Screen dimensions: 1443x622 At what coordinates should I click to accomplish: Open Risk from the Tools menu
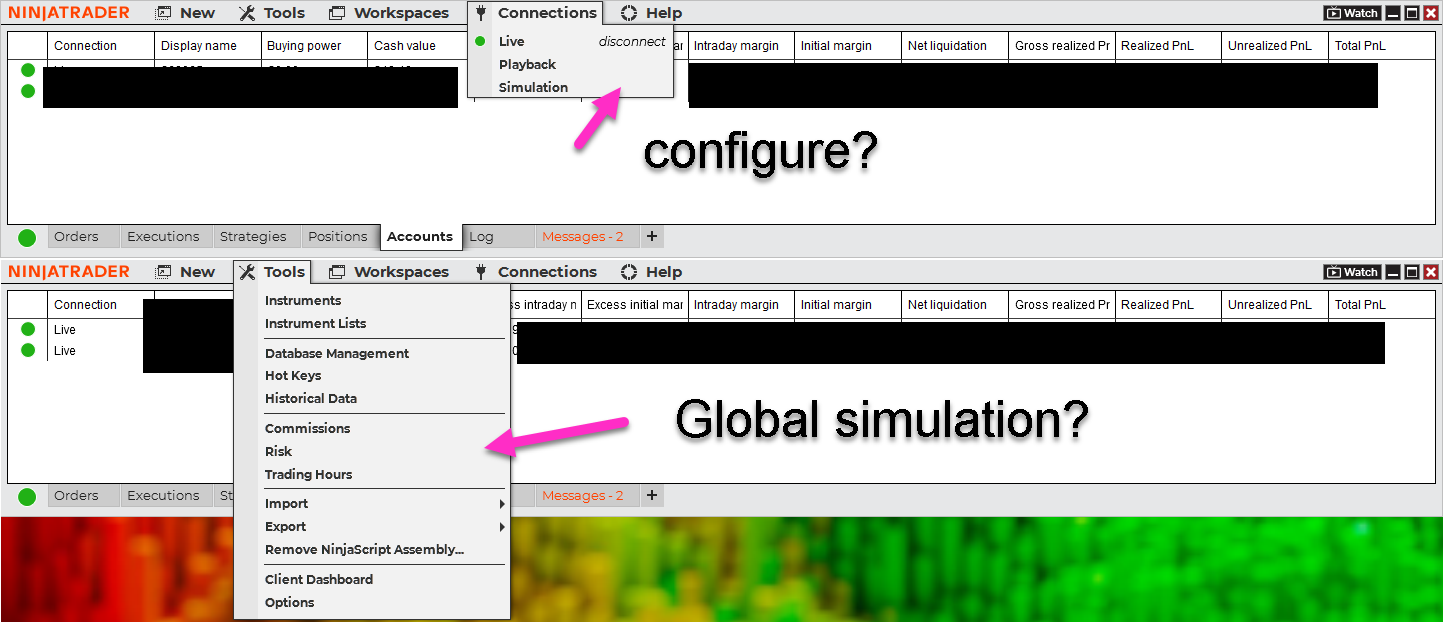[278, 451]
